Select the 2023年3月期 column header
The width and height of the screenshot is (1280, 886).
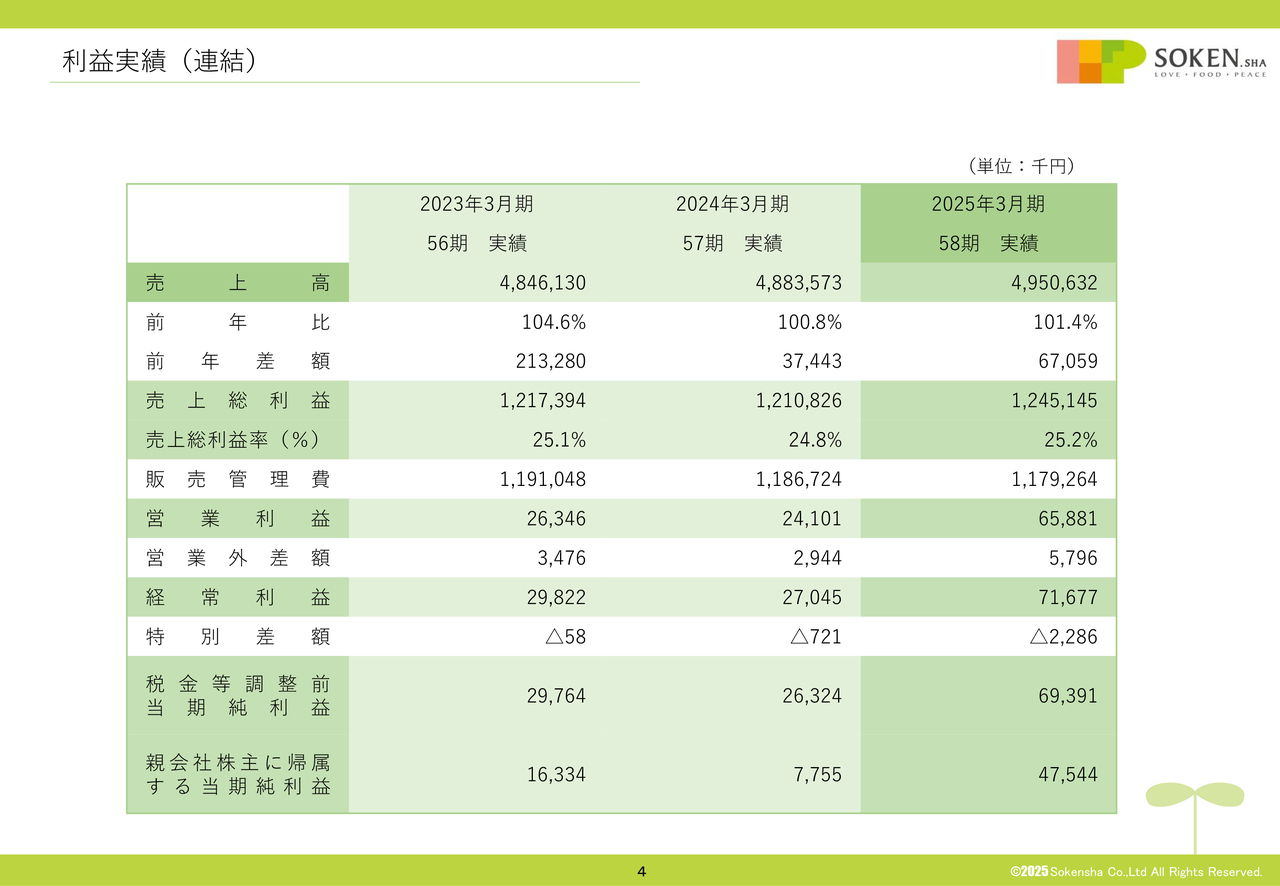476,204
